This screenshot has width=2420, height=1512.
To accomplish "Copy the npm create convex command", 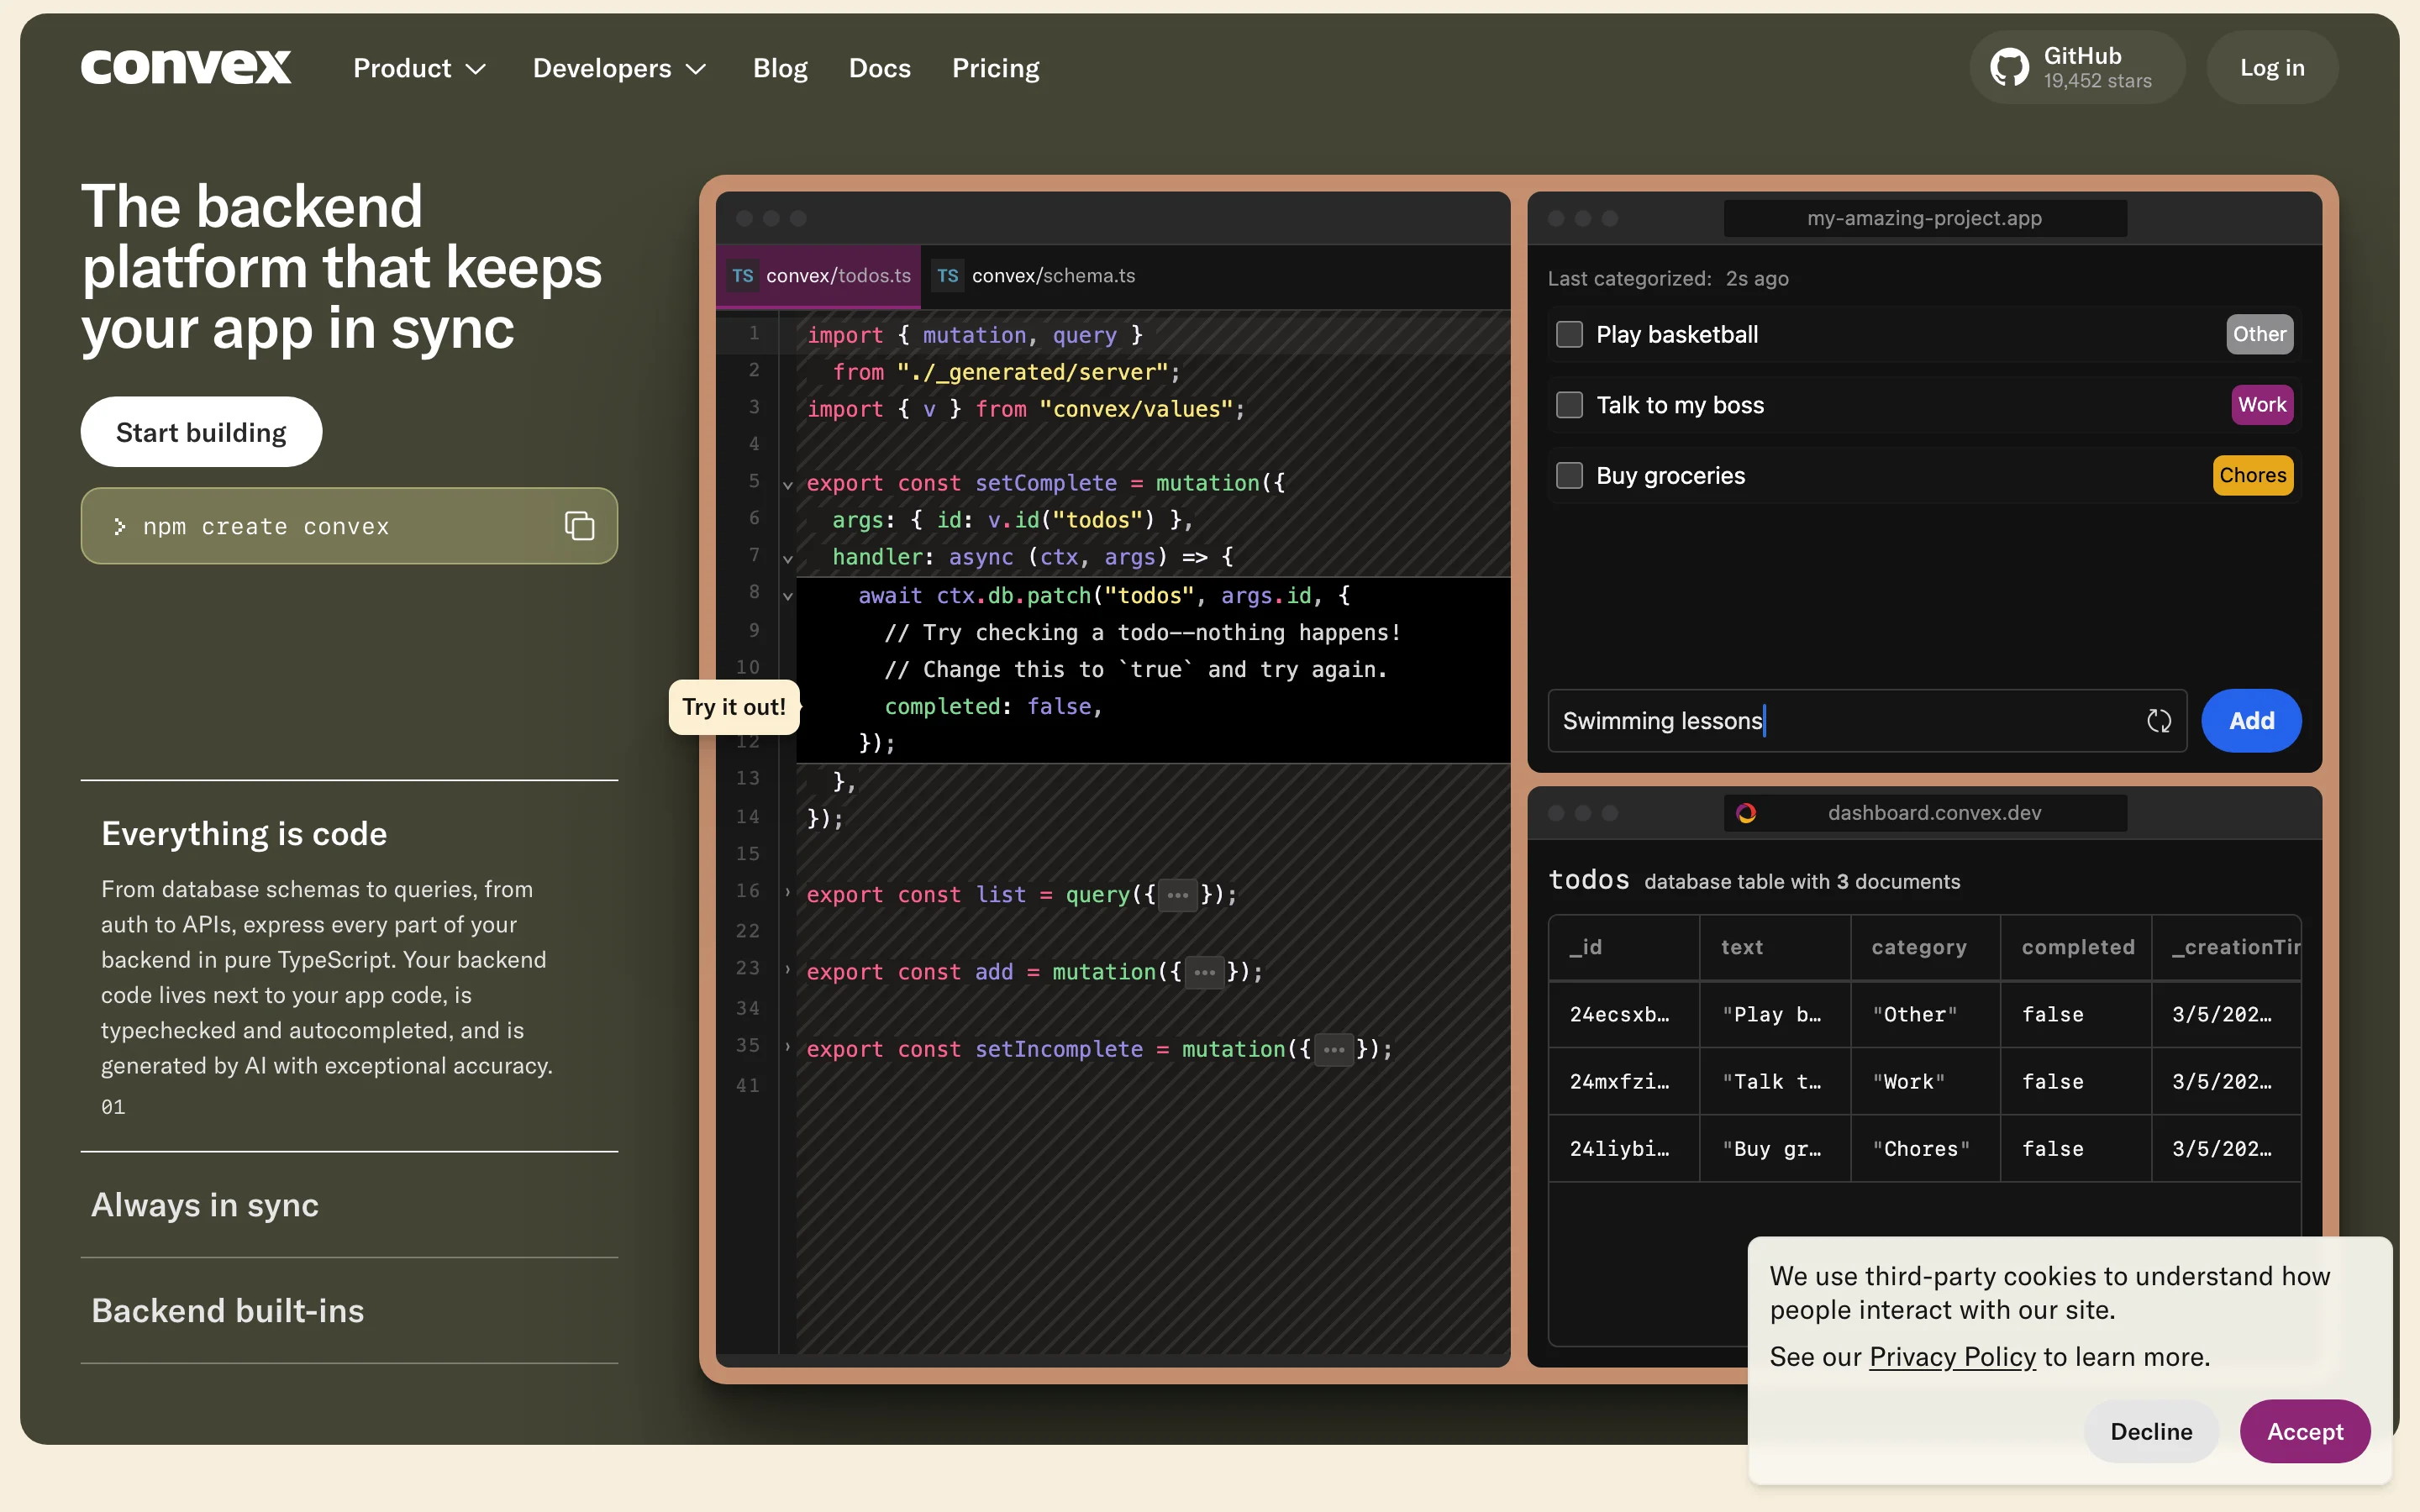I will coord(579,526).
